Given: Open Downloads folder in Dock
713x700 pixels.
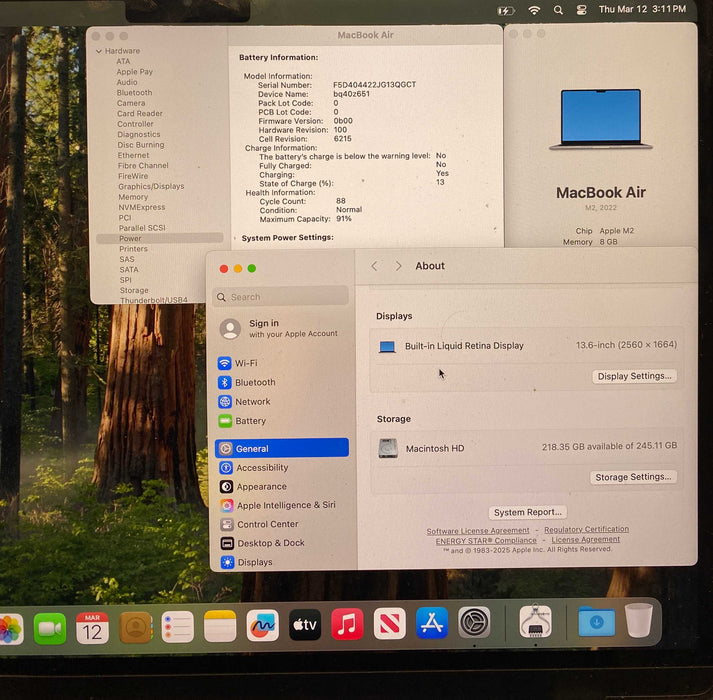Looking at the screenshot, I should 597,621.
